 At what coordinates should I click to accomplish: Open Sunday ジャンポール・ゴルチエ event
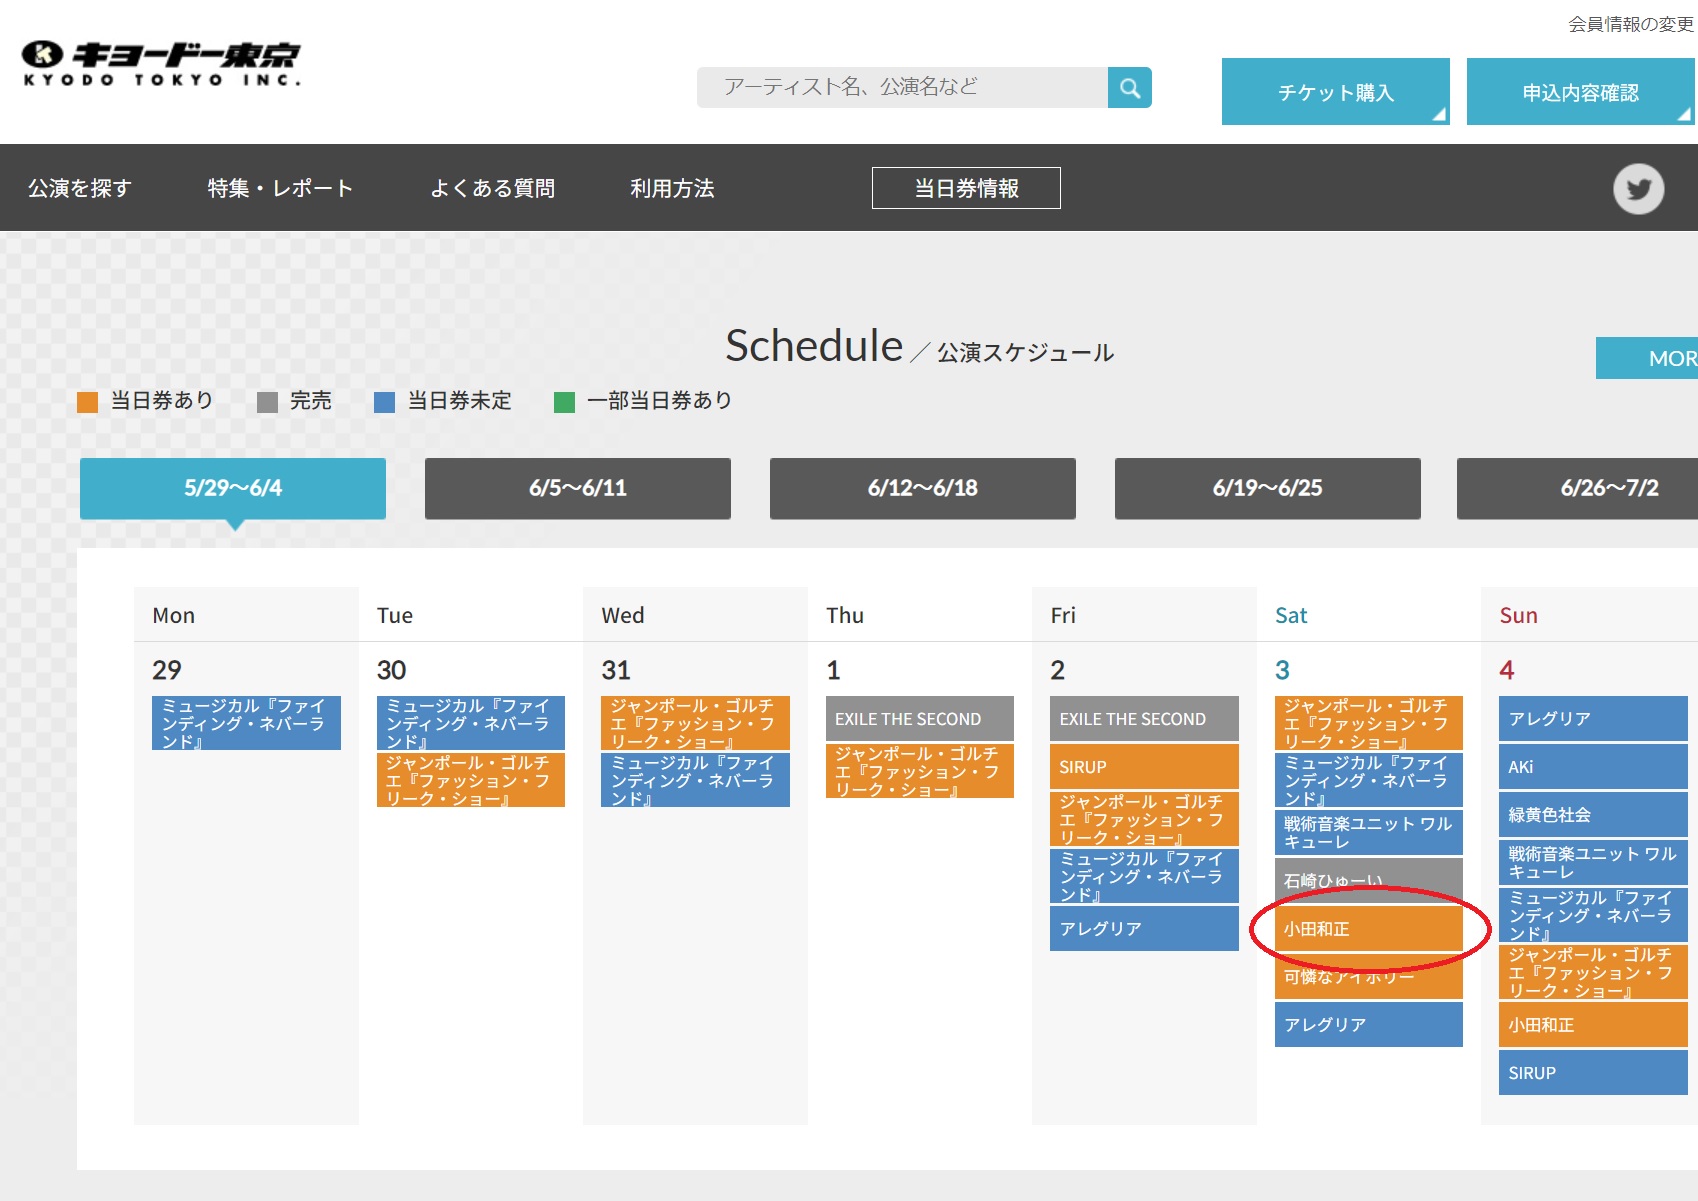pyautogui.click(x=1593, y=972)
